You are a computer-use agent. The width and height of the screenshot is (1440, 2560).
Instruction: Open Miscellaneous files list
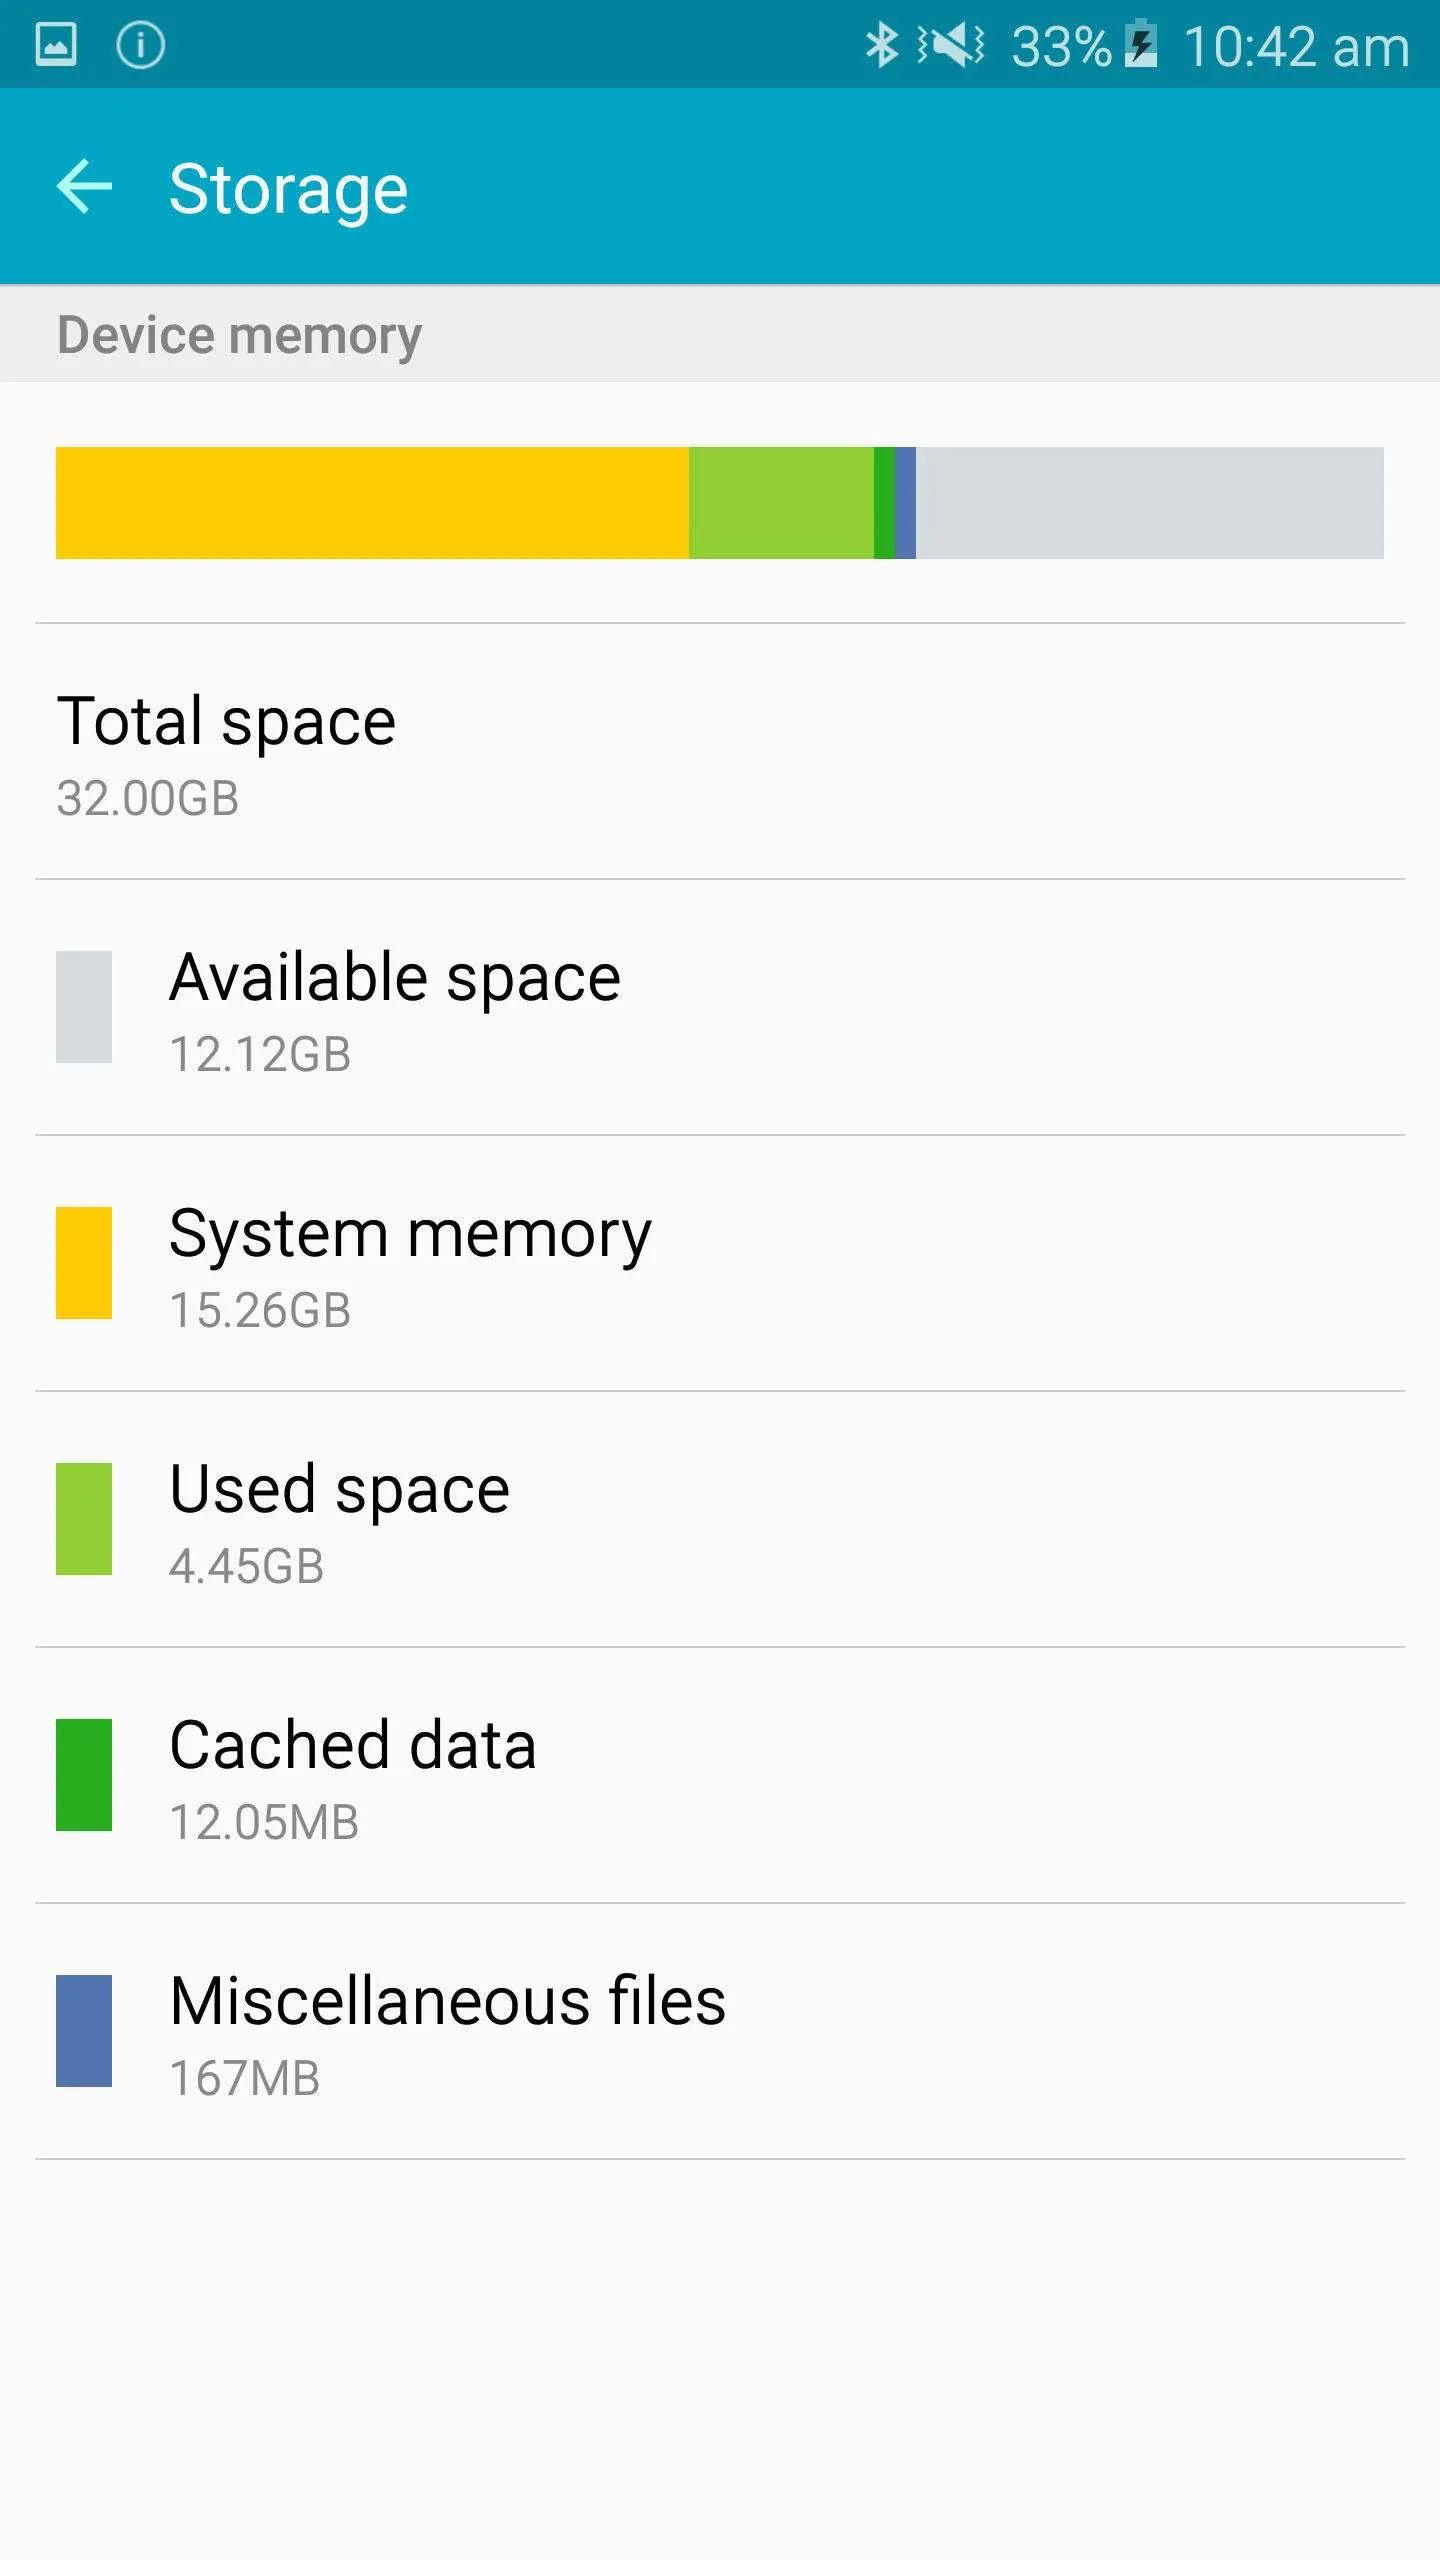720,2032
